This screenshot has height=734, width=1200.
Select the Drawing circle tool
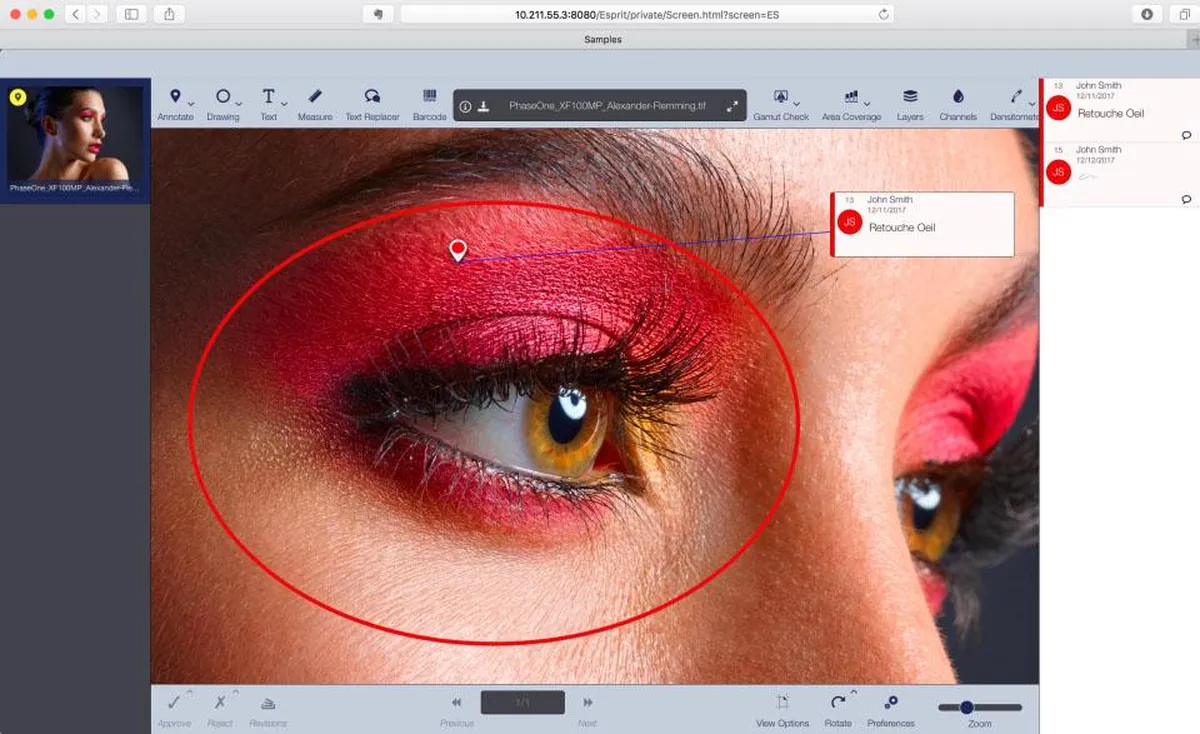point(222,97)
